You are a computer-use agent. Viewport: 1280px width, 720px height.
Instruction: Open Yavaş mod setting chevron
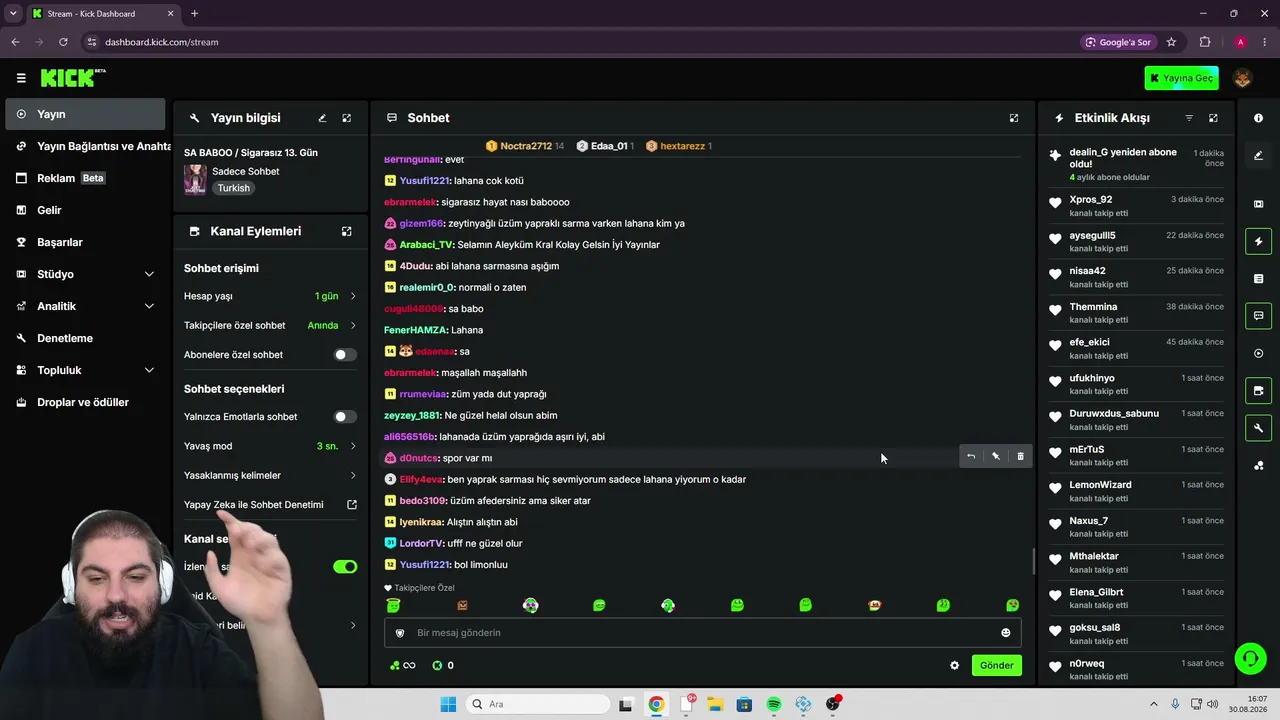353,446
